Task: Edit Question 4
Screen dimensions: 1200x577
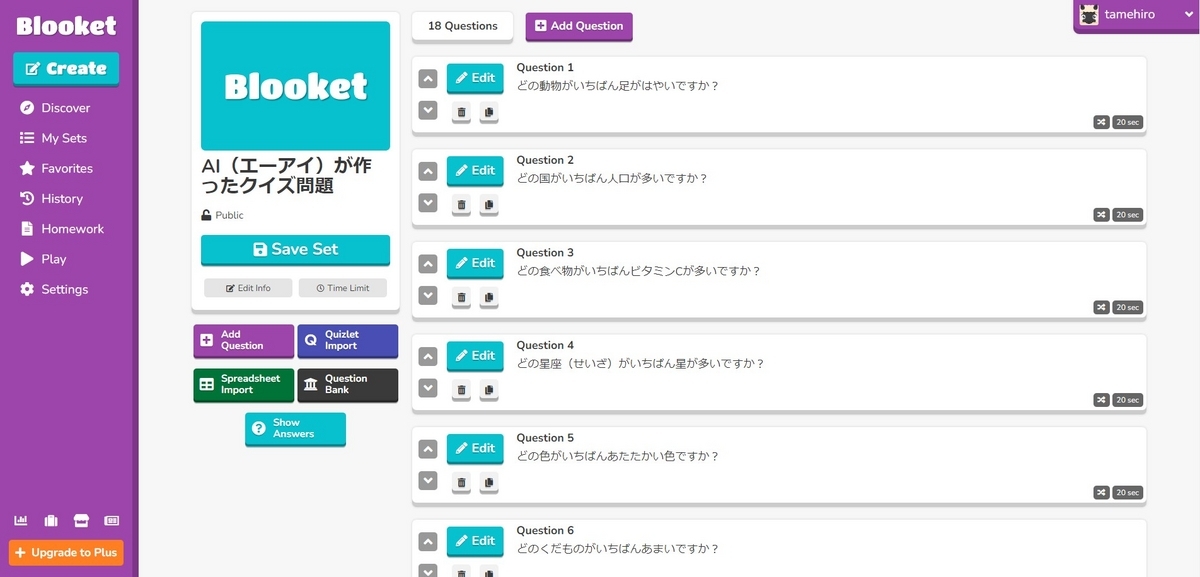Action: (x=475, y=355)
